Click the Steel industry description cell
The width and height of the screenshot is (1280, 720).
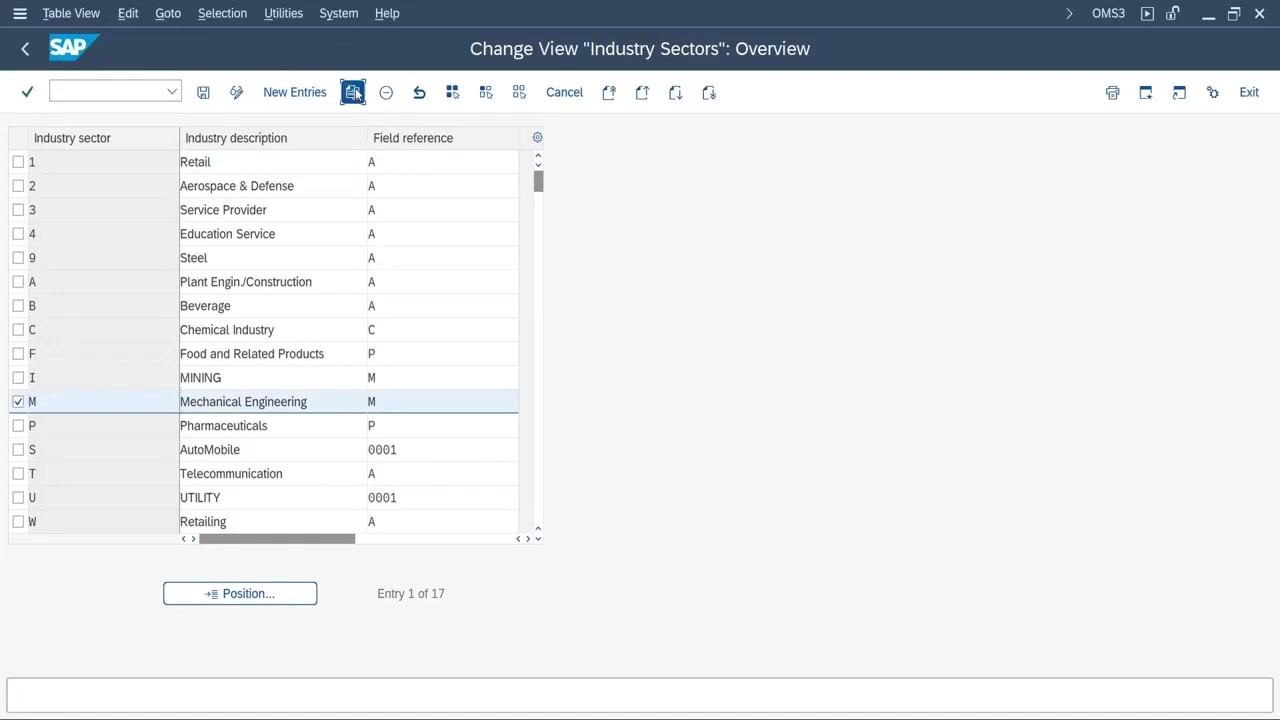tap(273, 258)
